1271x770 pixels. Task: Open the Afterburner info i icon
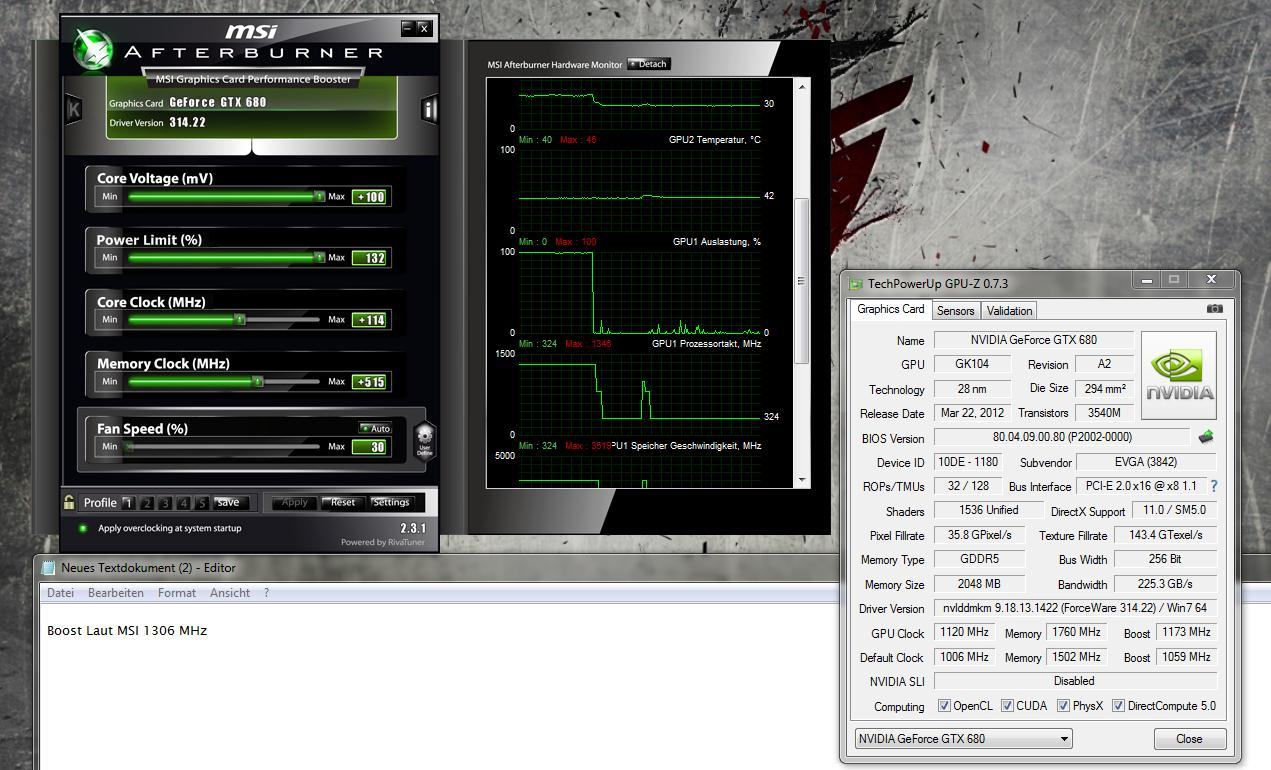(x=429, y=109)
